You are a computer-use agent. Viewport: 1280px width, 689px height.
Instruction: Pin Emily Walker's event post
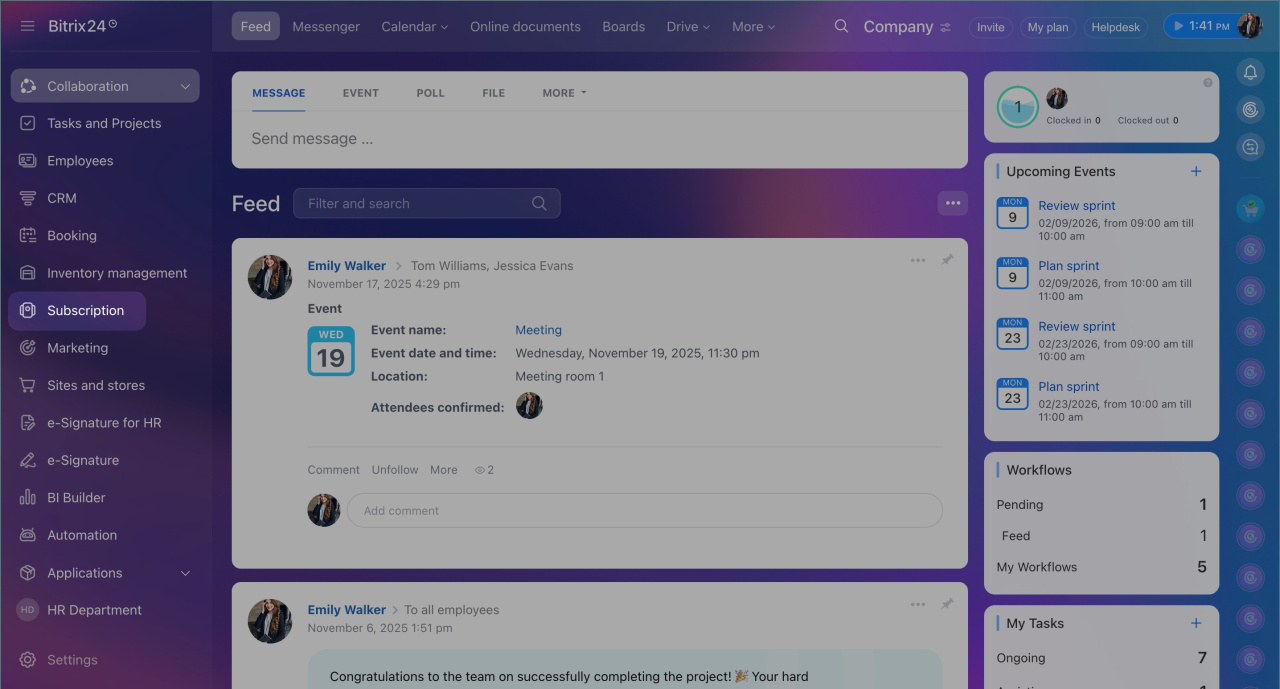point(947,260)
